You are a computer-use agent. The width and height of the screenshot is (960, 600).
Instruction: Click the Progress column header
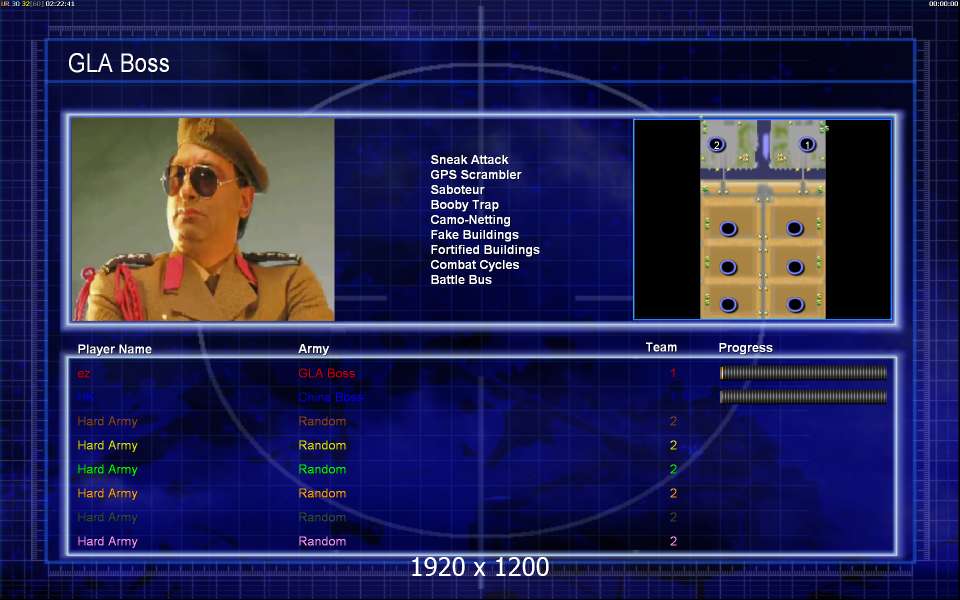[x=745, y=348]
